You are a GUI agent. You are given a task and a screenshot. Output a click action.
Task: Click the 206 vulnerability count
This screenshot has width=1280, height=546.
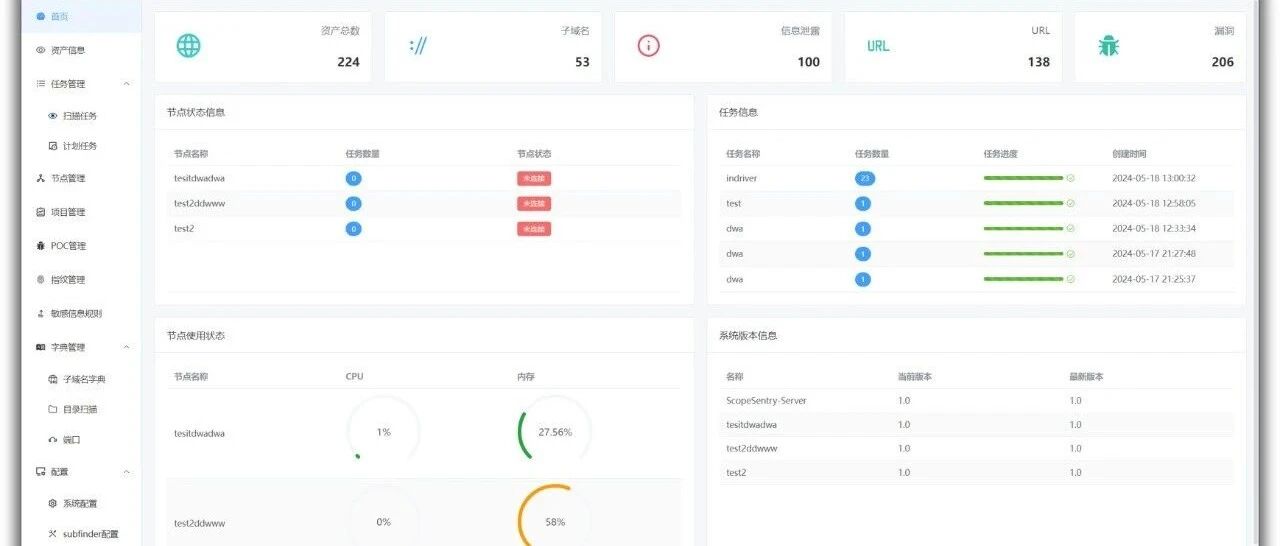click(x=1223, y=62)
